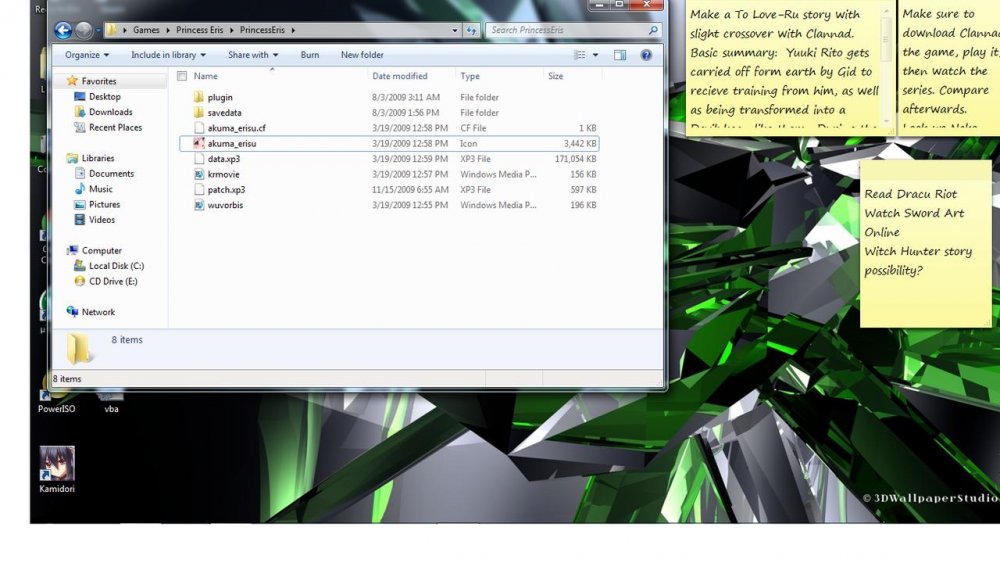This screenshot has width=1000, height=563.
Task: Click the New folder button
Action: pos(362,55)
